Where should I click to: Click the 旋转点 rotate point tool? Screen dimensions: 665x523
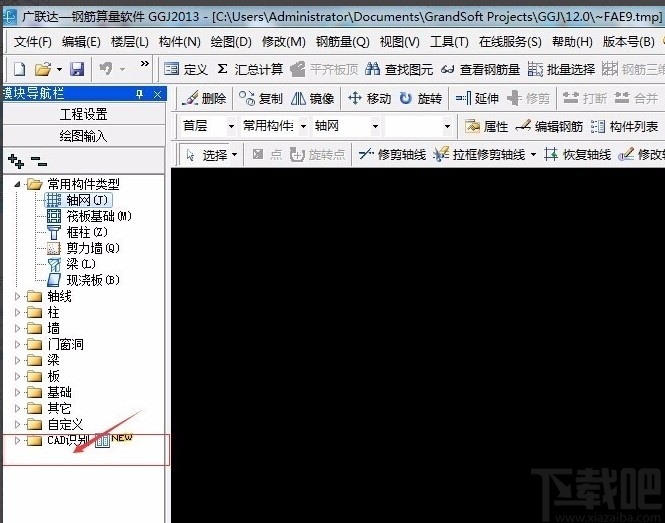click(318, 155)
